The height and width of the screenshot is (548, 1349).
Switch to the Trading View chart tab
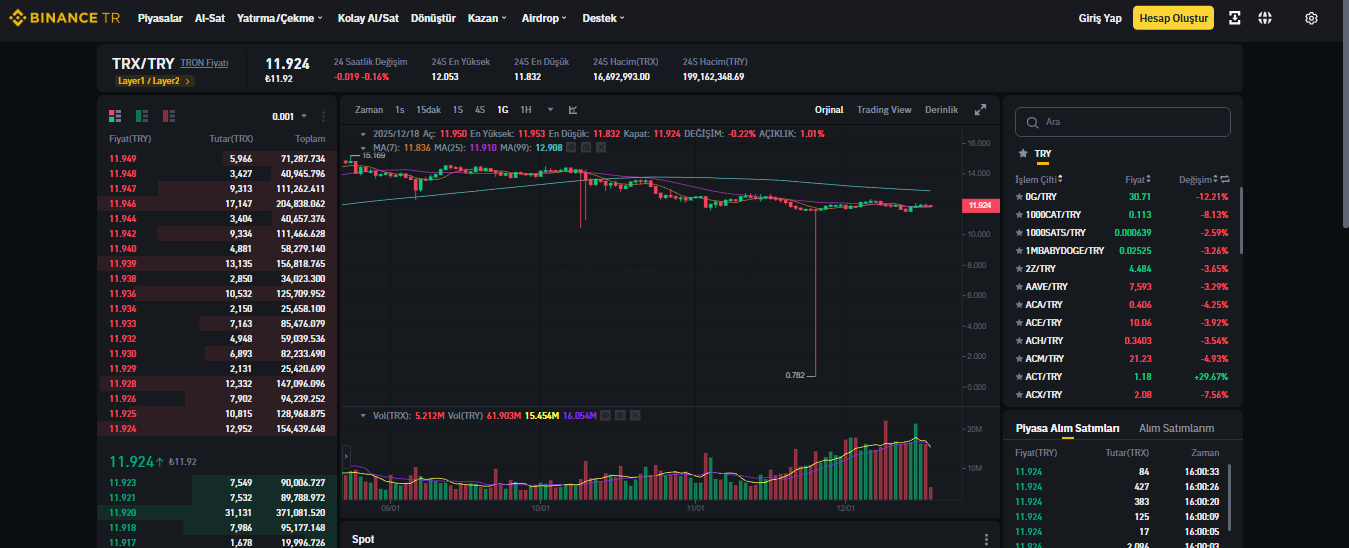(x=884, y=110)
